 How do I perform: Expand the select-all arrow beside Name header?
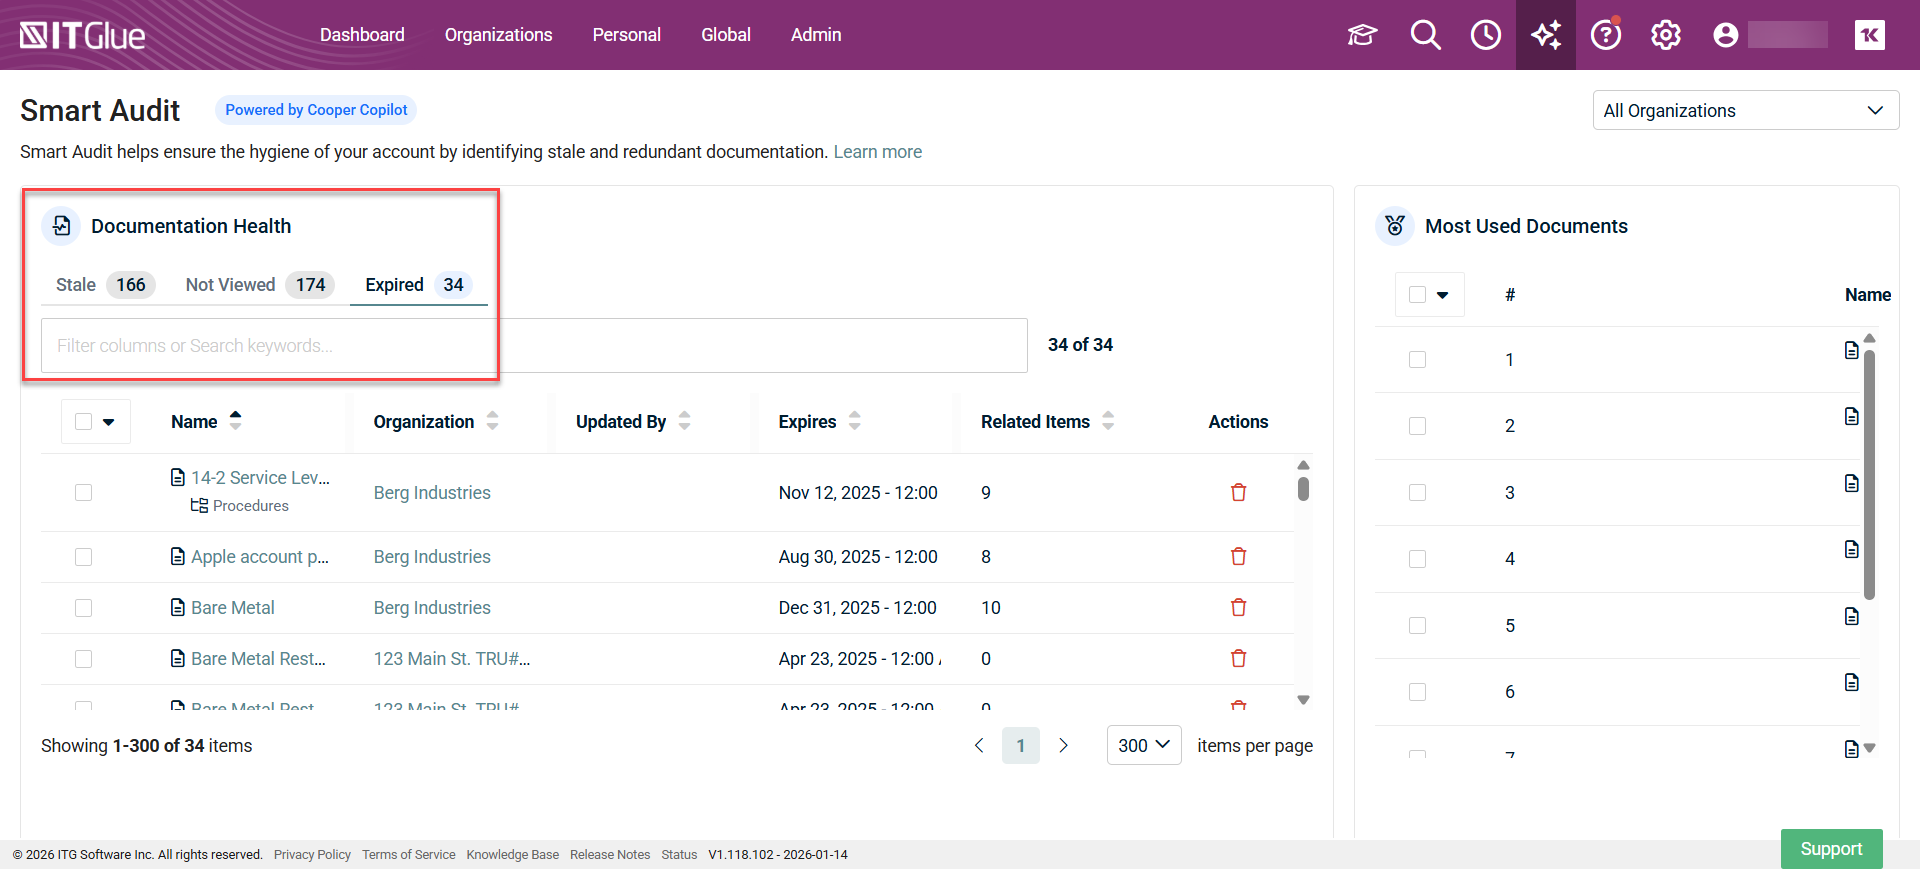(x=109, y=422)
